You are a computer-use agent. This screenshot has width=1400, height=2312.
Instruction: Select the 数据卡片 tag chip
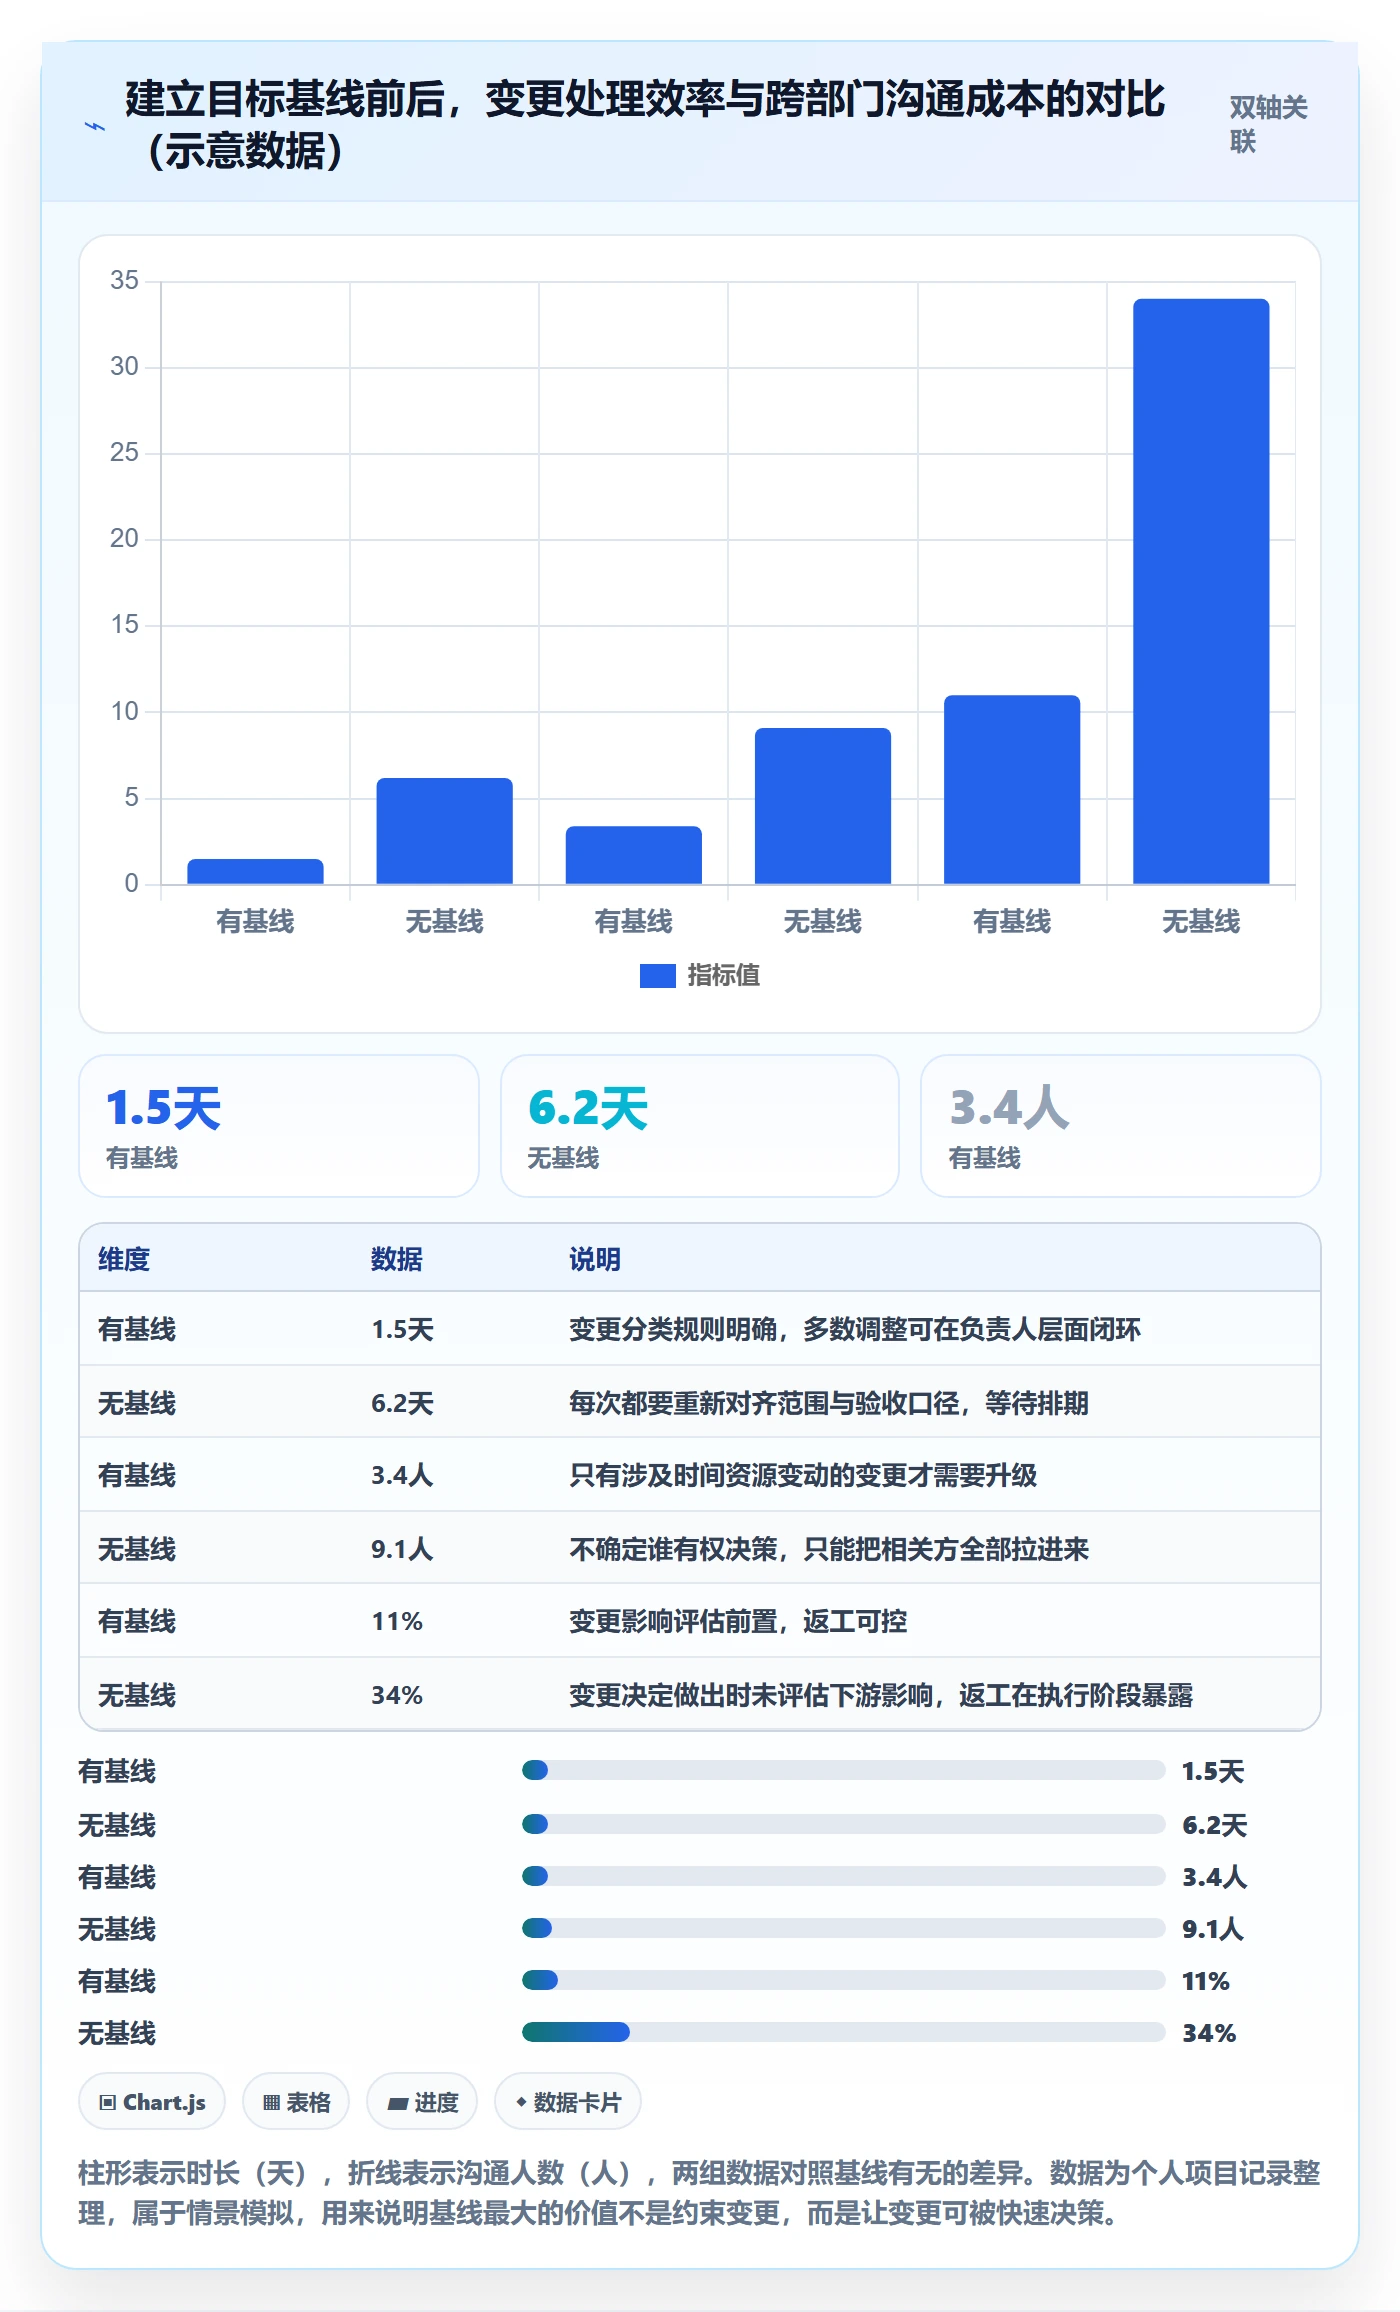[x=568, y=2102]
